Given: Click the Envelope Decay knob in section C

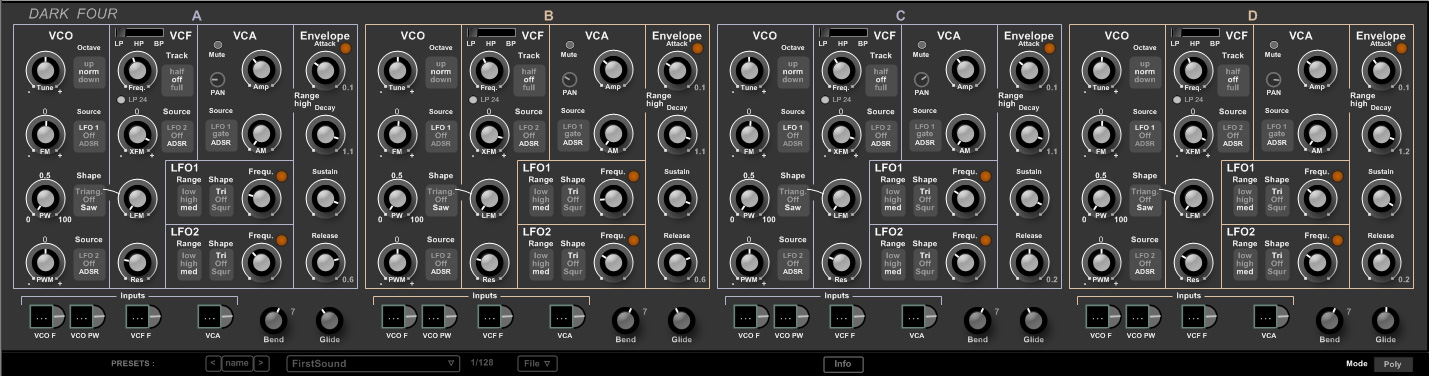Looking at the screenshot, I should (1030, 133).
